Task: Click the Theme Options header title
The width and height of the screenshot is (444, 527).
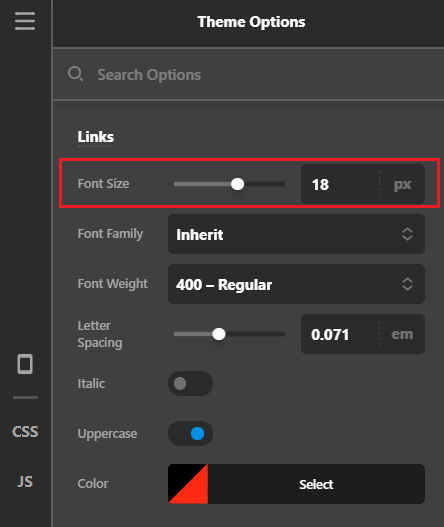Action: pos(251,22)
